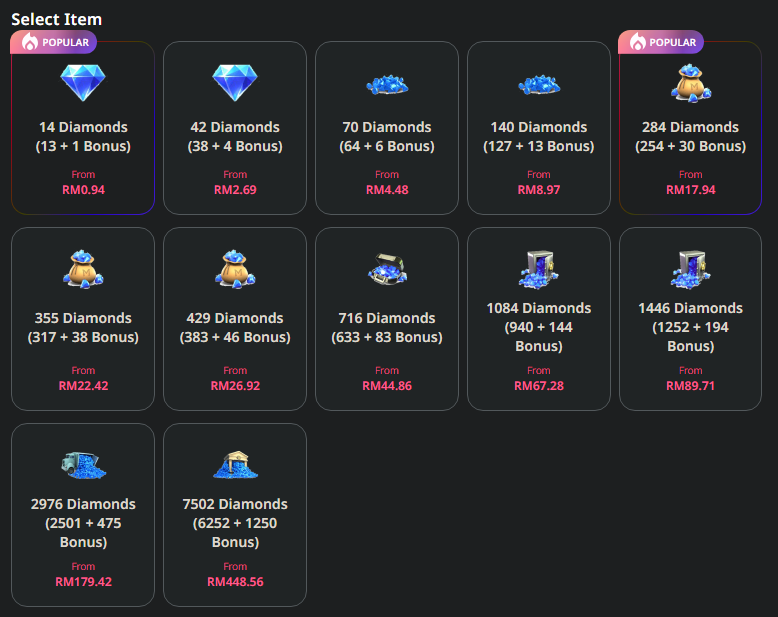Click the 716 Diamonds chest icon
Screen dimensions: 778x617
tap(386, 270)
